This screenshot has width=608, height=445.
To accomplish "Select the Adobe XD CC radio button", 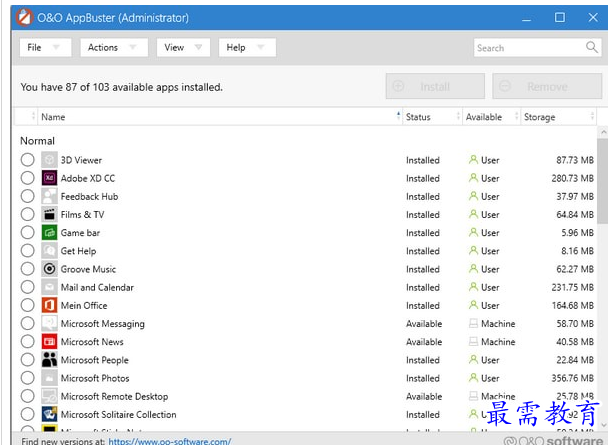I will pyautogui.click(x=28, y=178).
